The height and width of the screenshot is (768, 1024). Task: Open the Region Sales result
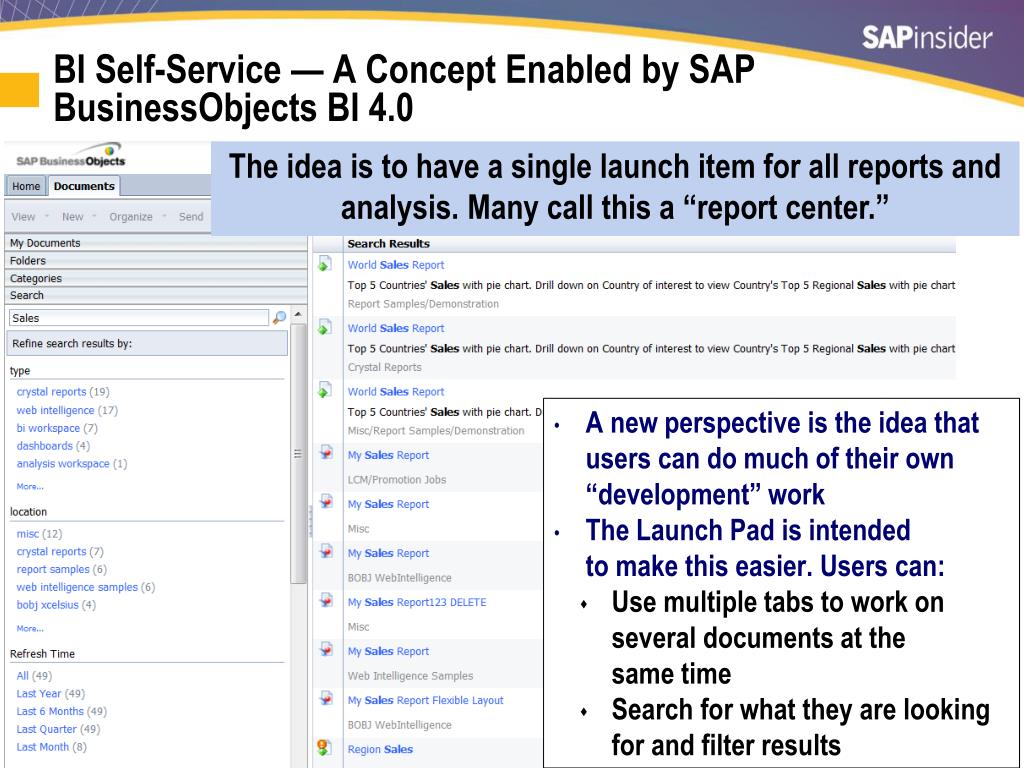(380, 748)
